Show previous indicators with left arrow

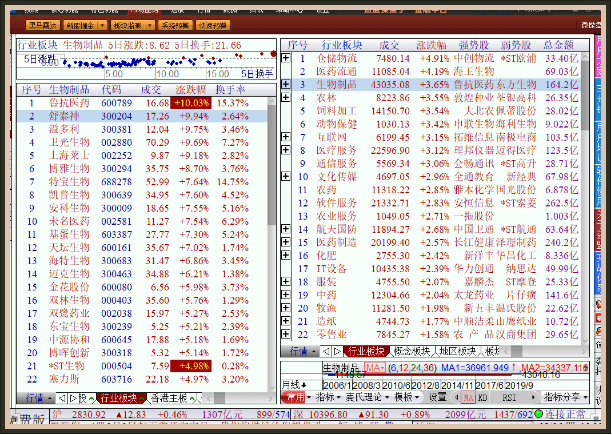coord(456,398)
